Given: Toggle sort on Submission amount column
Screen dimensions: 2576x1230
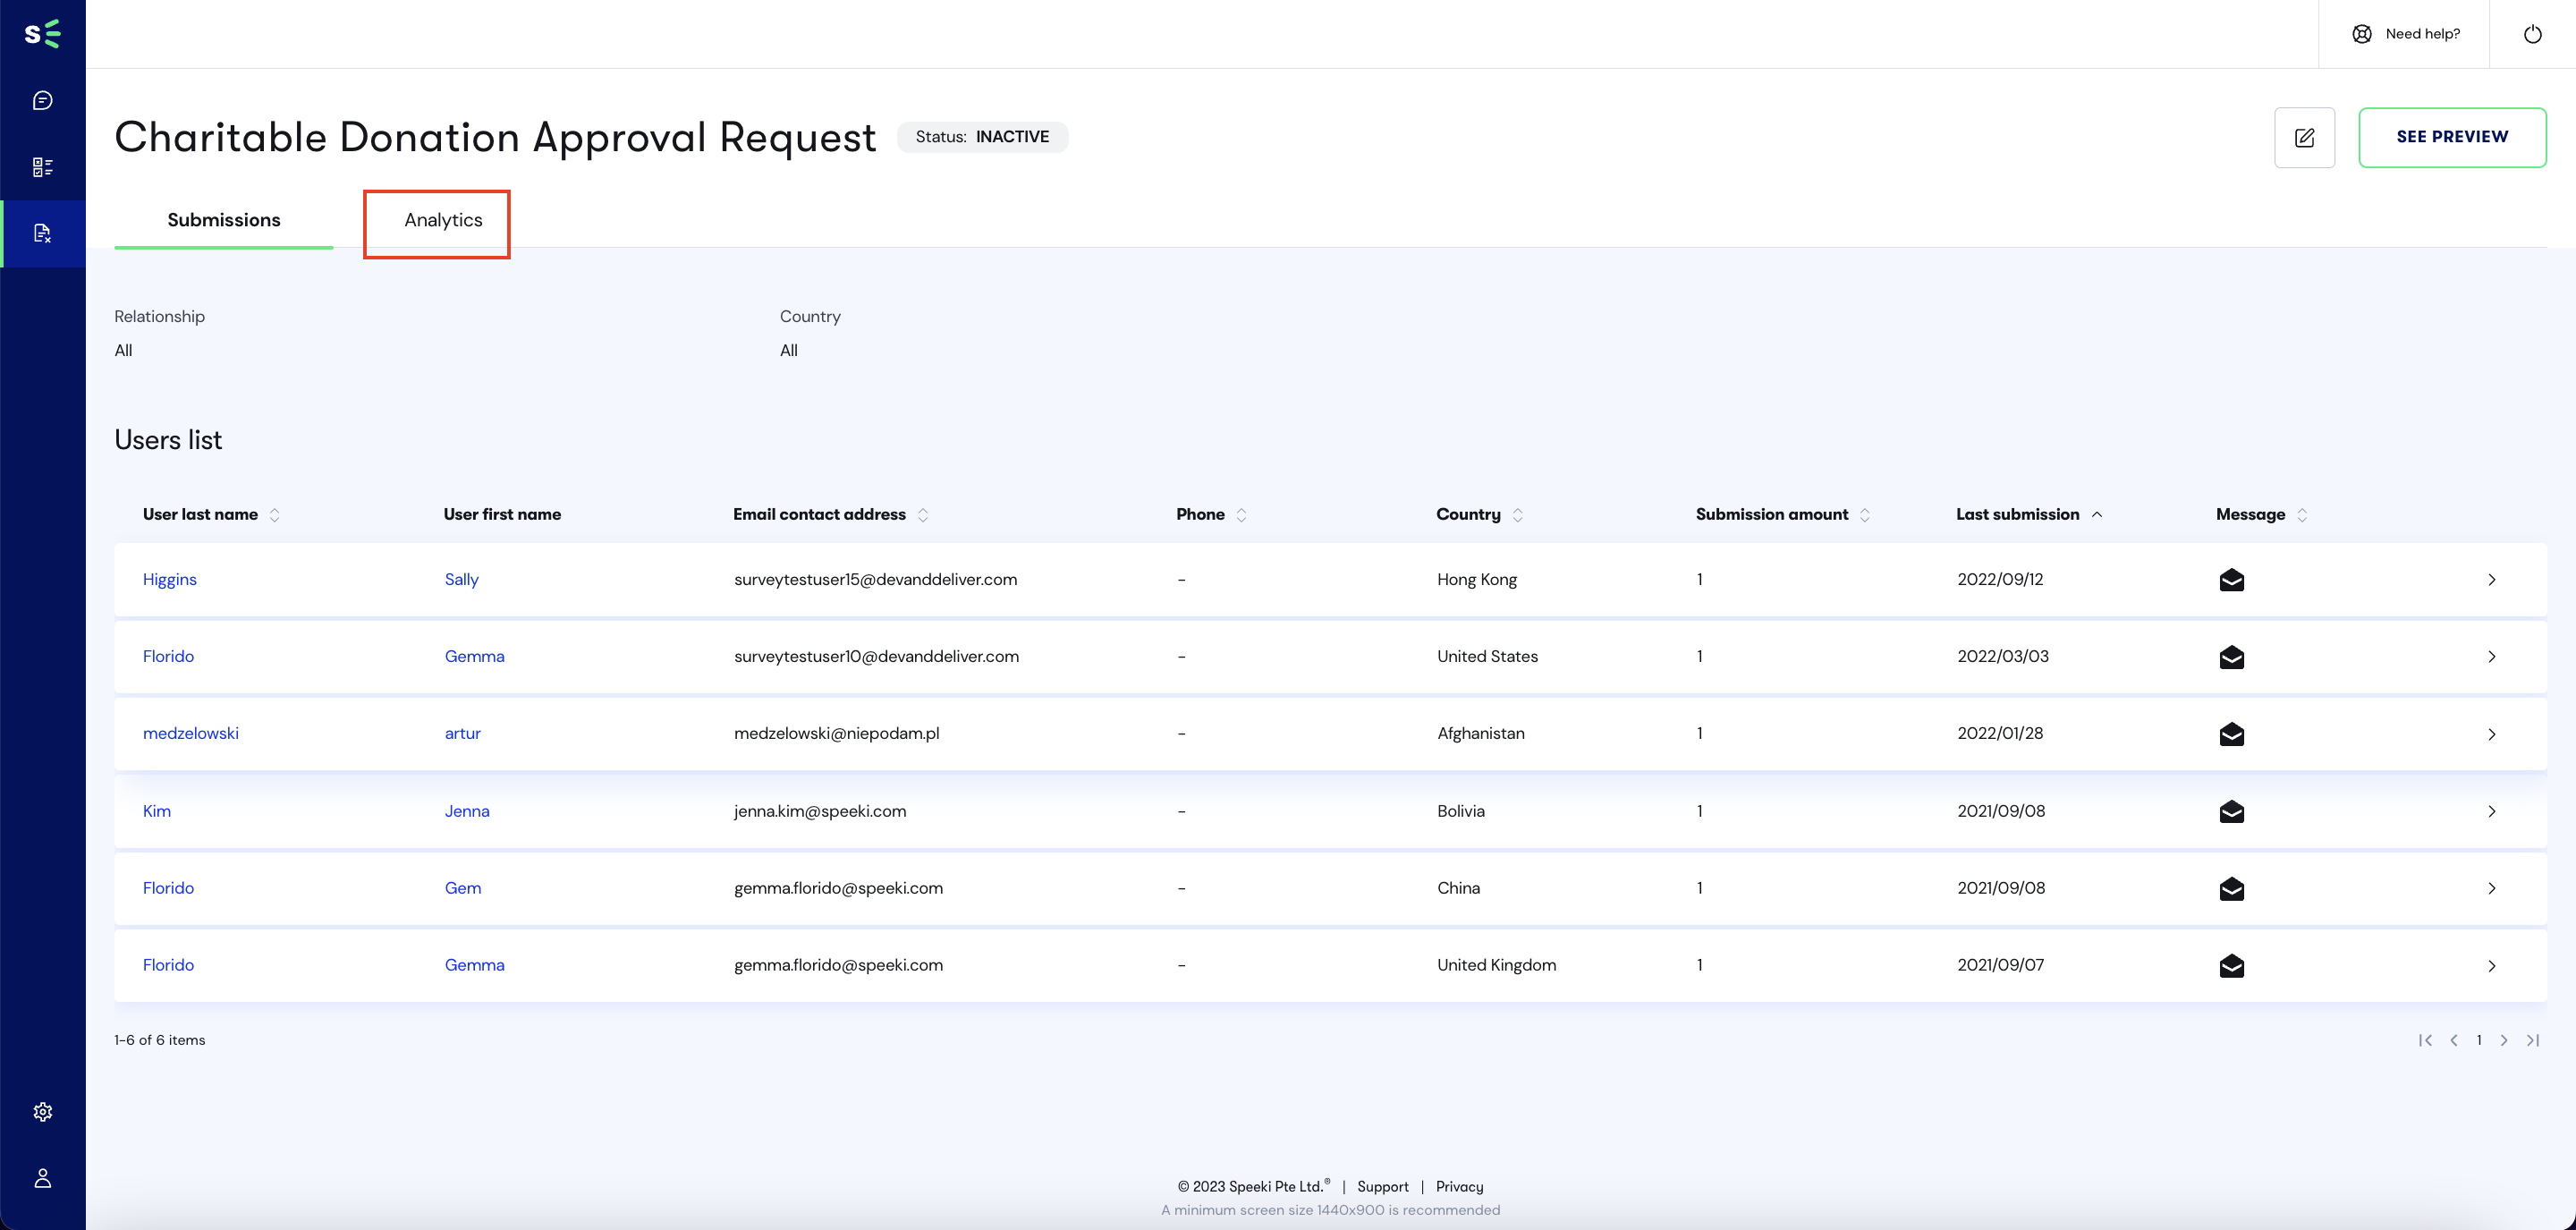Looking at the screenshot, I should coord(1865,515).
